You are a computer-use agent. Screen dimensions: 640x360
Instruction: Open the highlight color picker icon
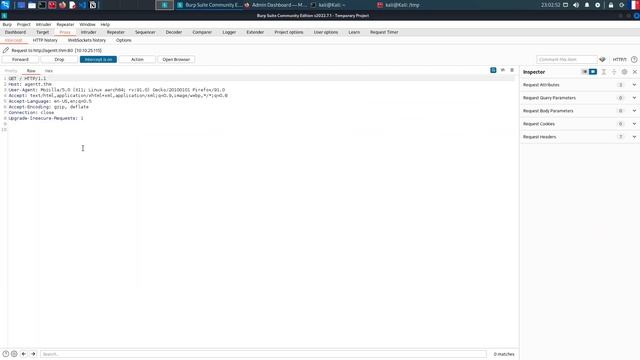tap(602, 60)
